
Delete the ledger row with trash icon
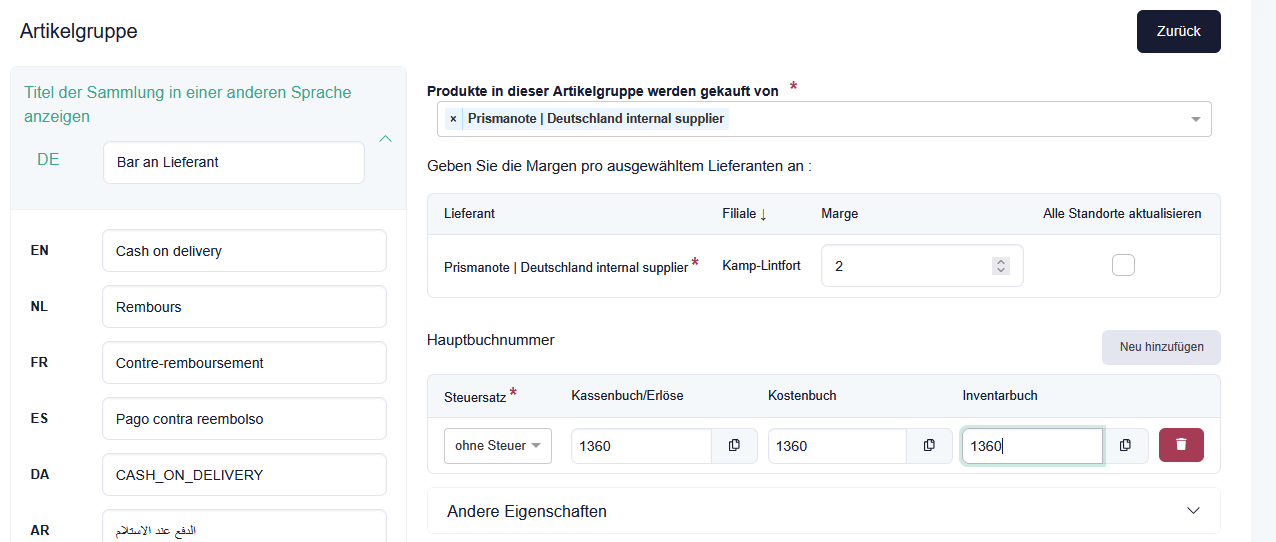click(x=1181, y=445)
